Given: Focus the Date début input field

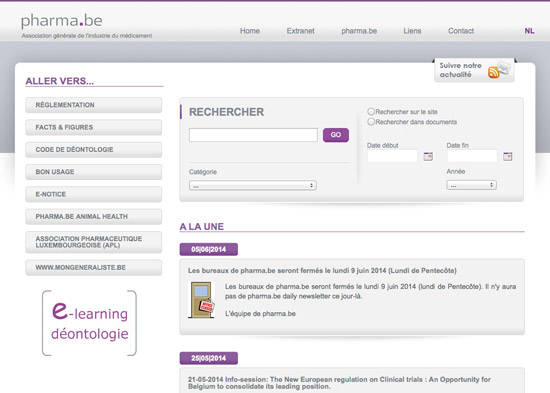Looking at the screenshot, I should 392,156.
